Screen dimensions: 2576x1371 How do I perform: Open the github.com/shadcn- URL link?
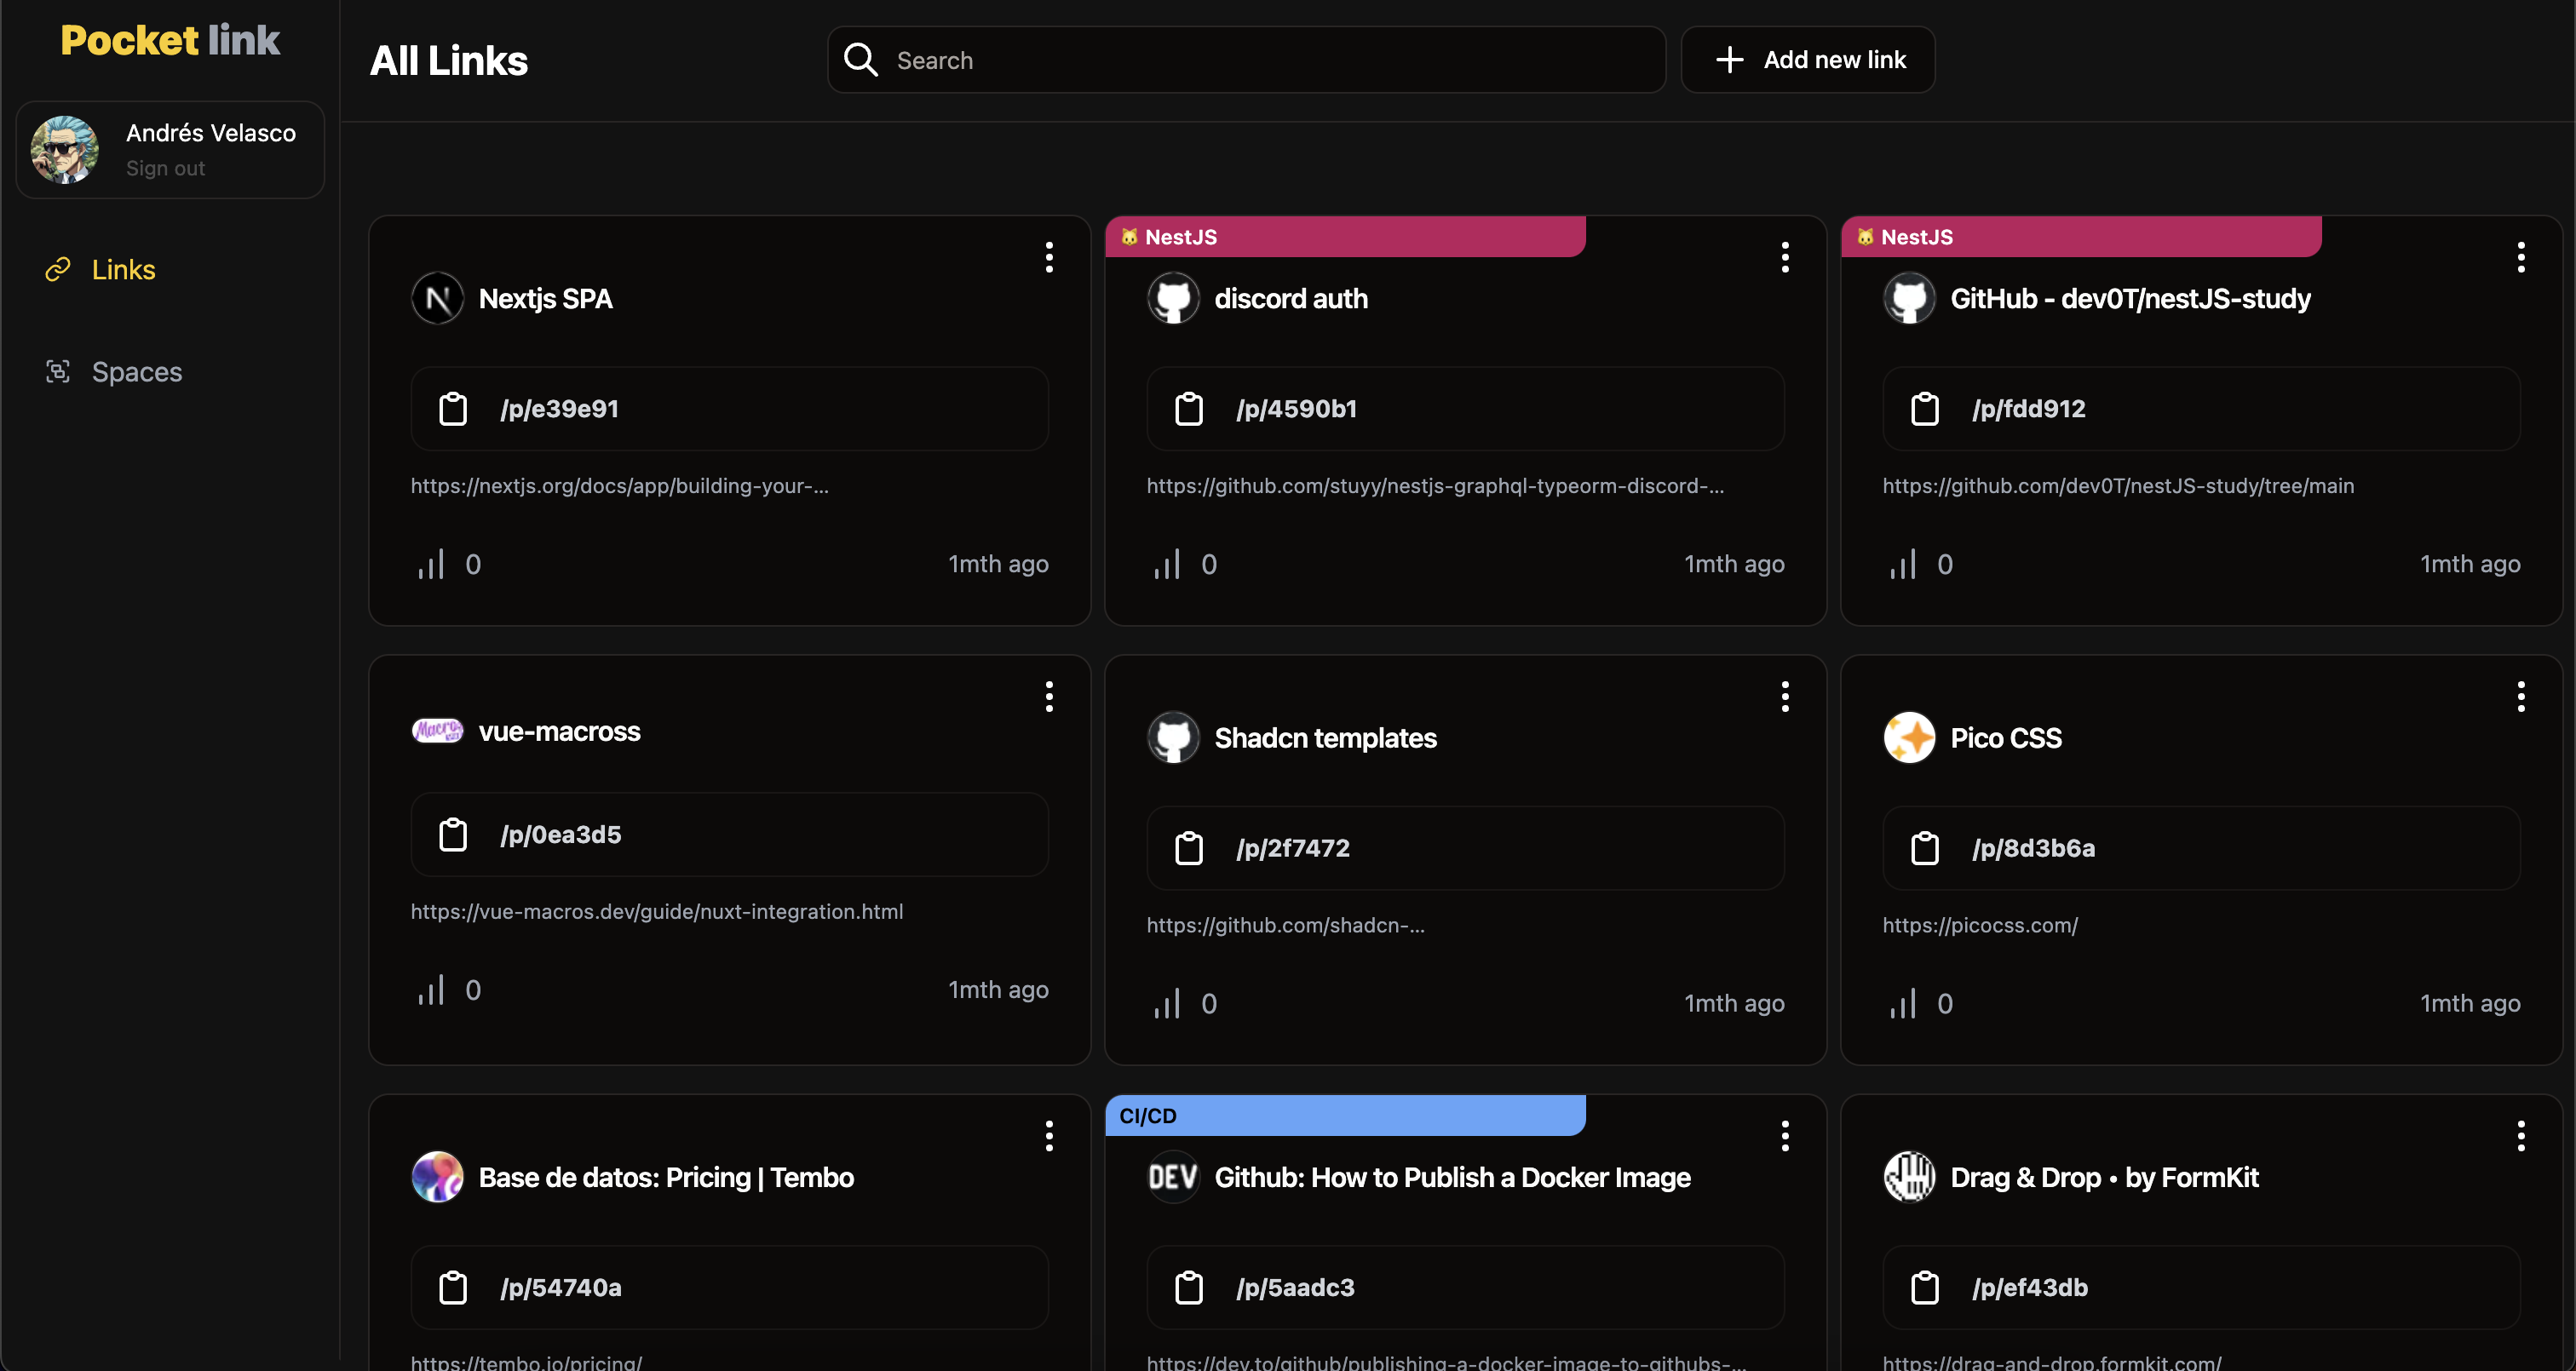(1286, 925)
